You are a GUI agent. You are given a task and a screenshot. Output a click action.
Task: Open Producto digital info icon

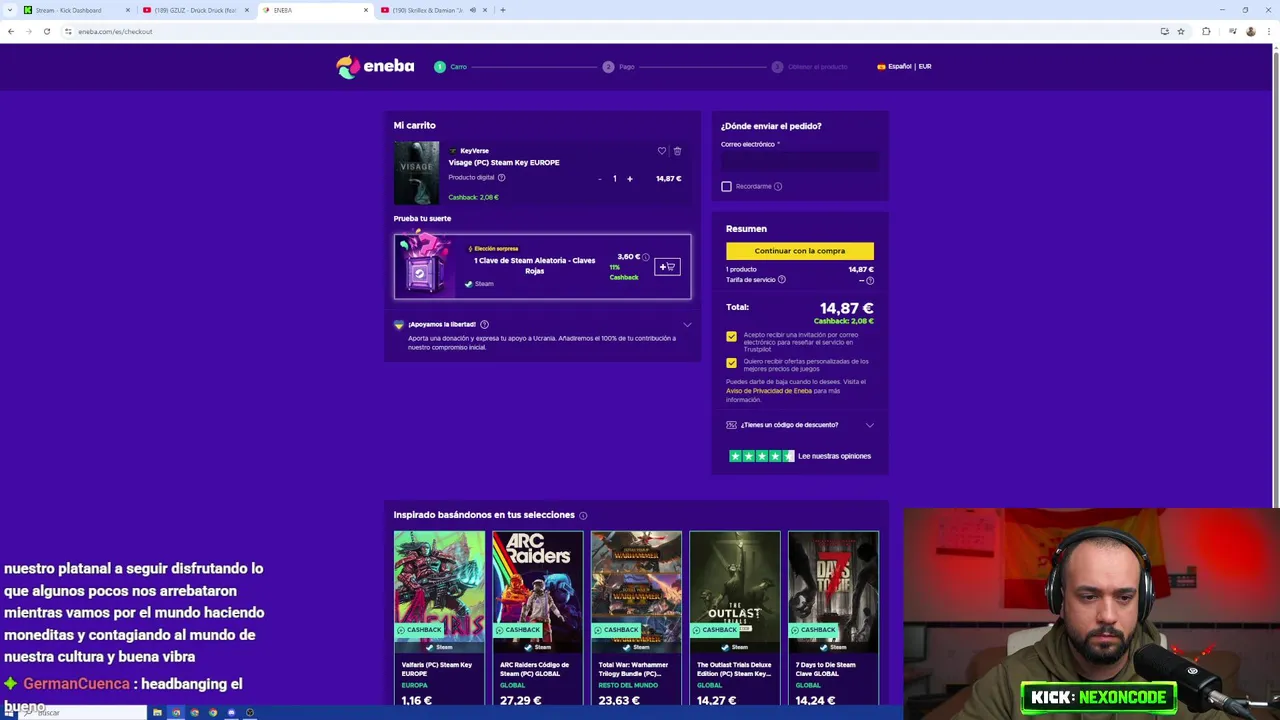click(x=501, y=178)
